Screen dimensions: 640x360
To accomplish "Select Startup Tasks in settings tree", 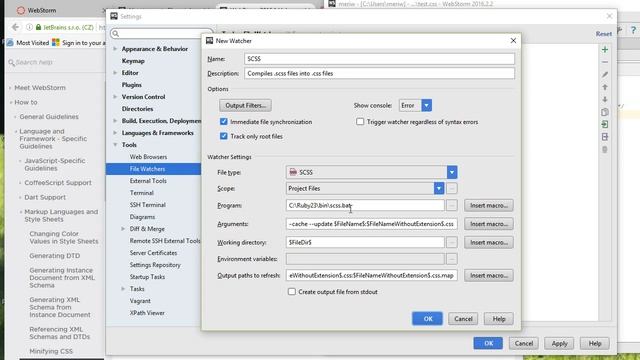I will [147, 277].
